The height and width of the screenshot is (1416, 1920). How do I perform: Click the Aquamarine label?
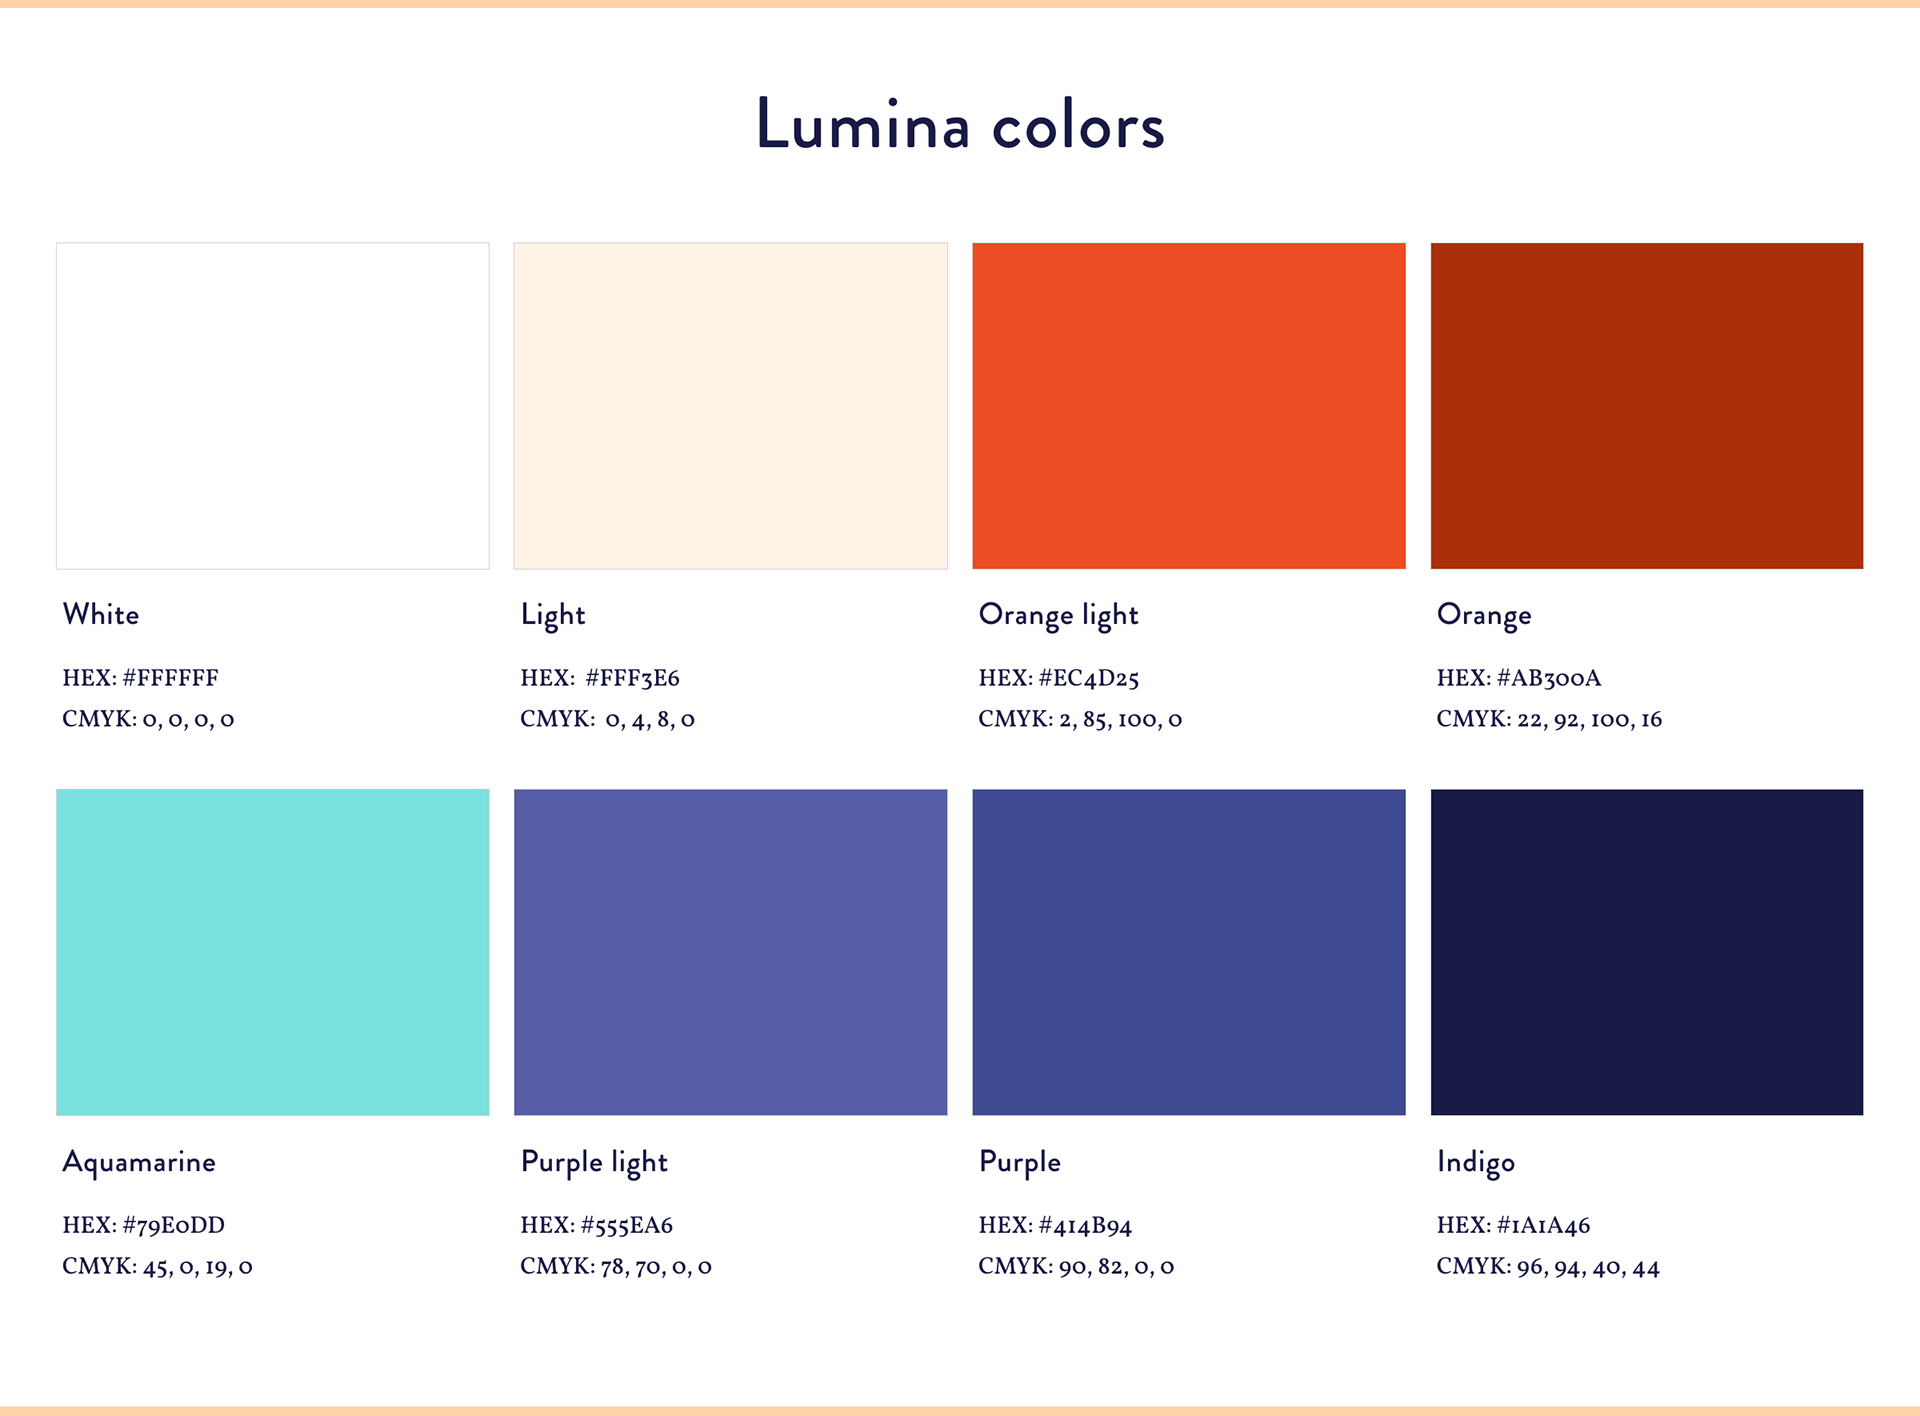click(x=139, y=1162)
